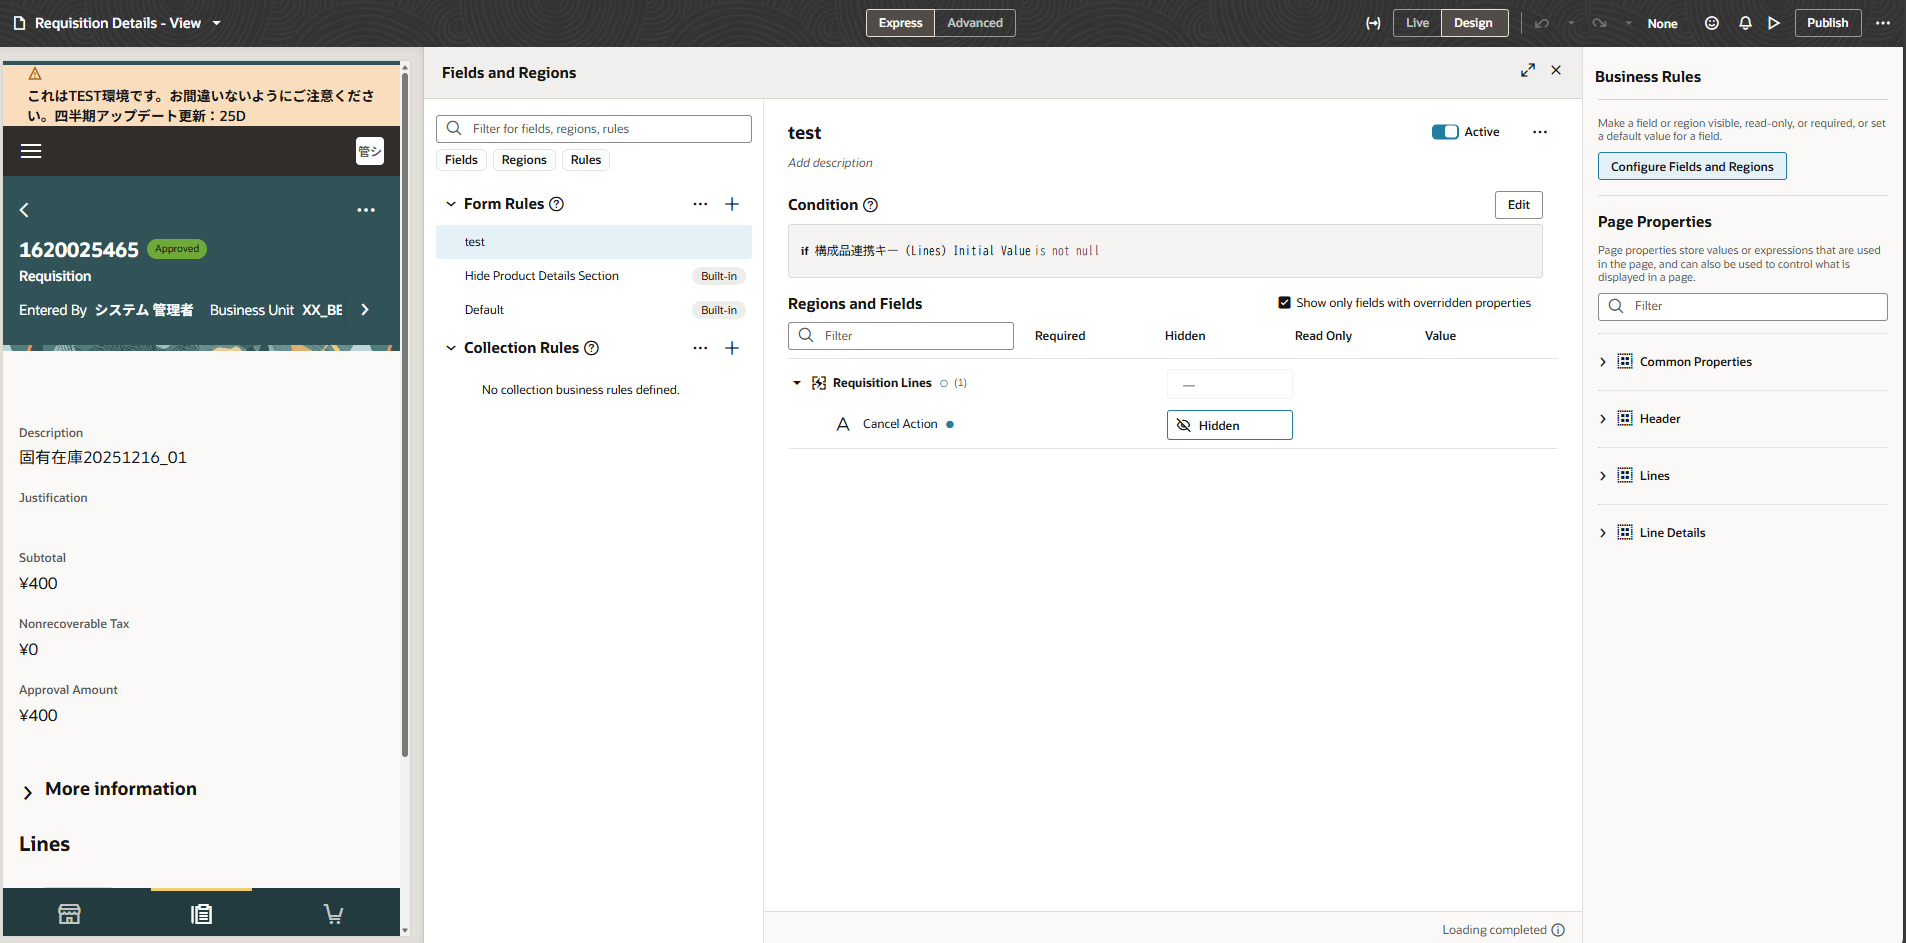Open the notifications bell
1906x943 pixels.
click(1743, 22)
